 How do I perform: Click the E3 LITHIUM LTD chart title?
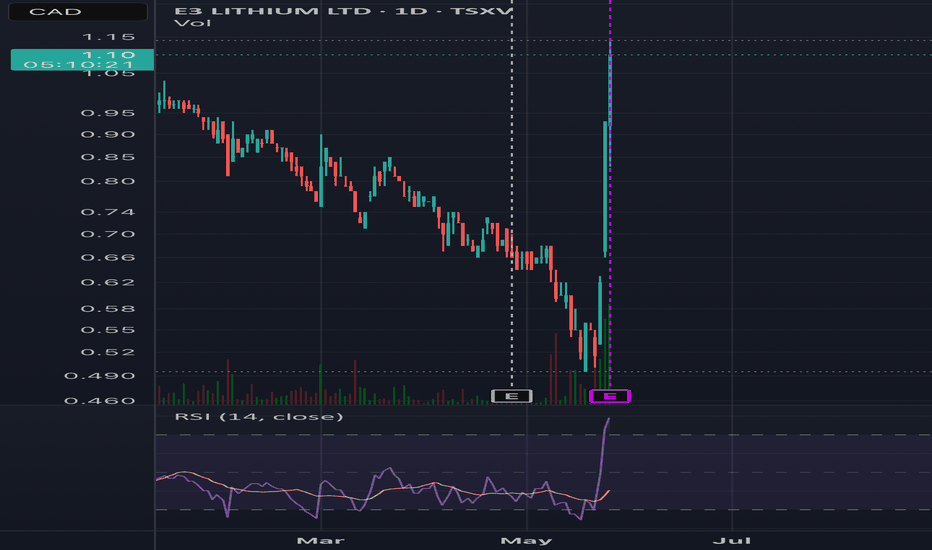(343, 11)
